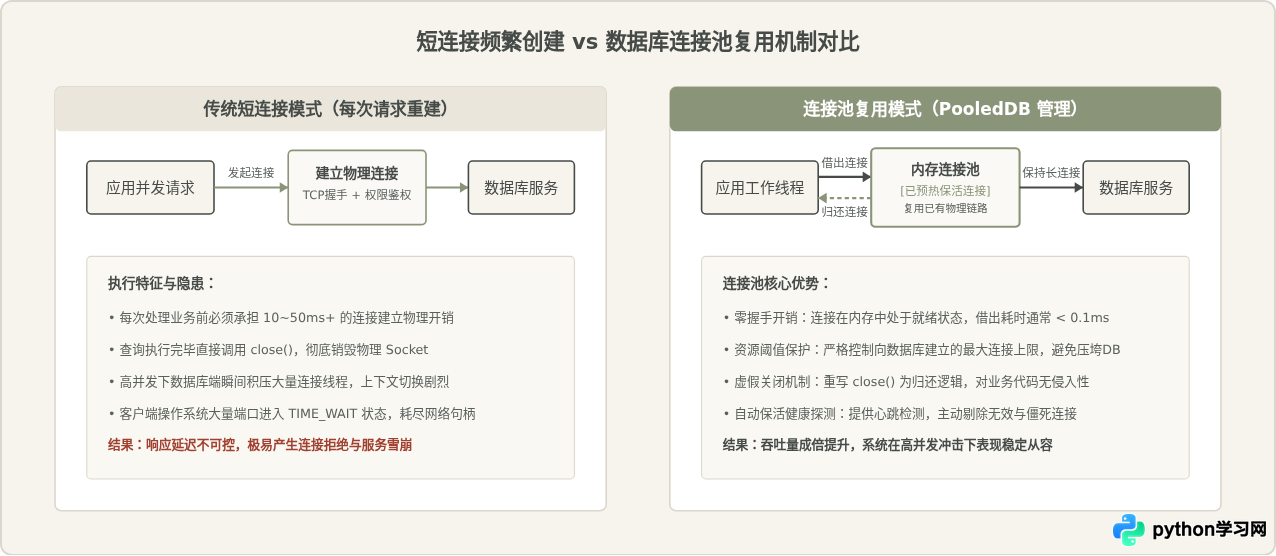Screen dimensions: 1276x556
Task: Click the 虚假关闭机制 bullet
Action: [906, 381]
